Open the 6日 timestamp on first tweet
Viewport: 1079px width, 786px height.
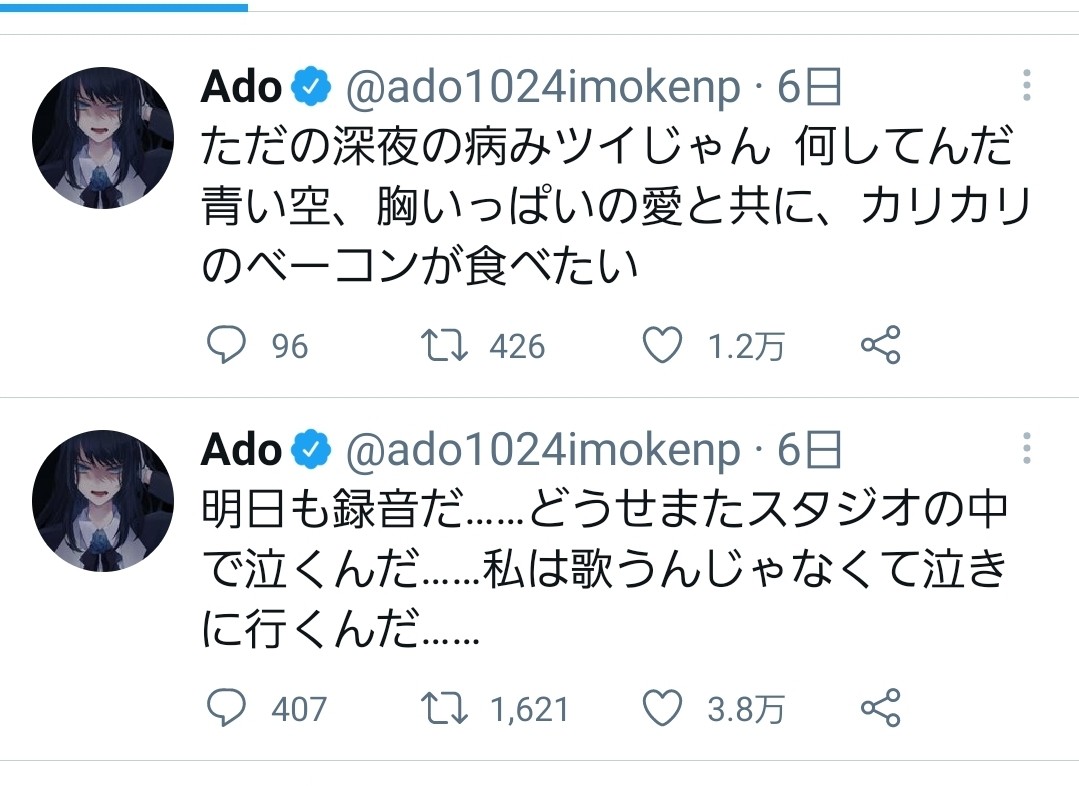[809, 88]
